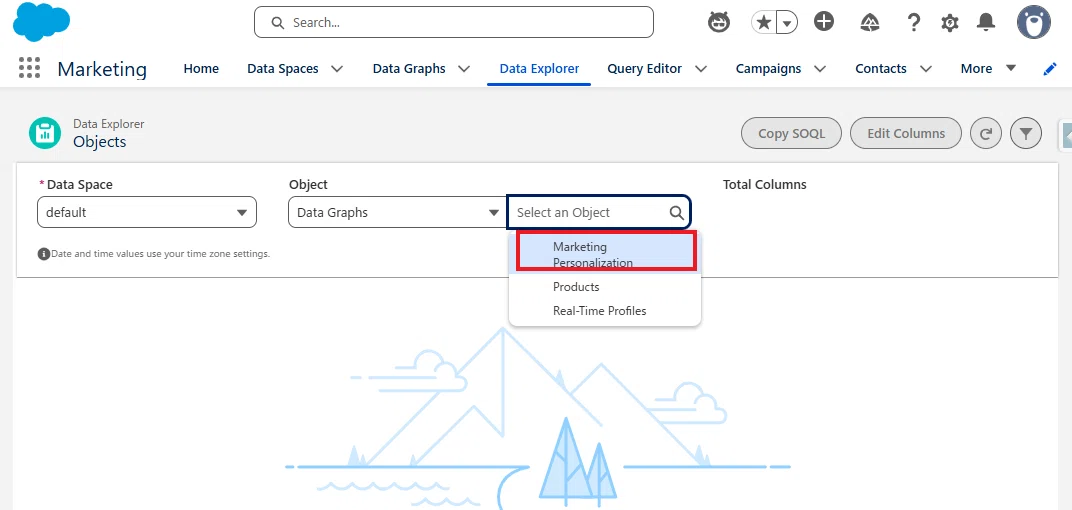Open the Filter funnel icon button
The image size is (1072, 510).
(1025, 133)
